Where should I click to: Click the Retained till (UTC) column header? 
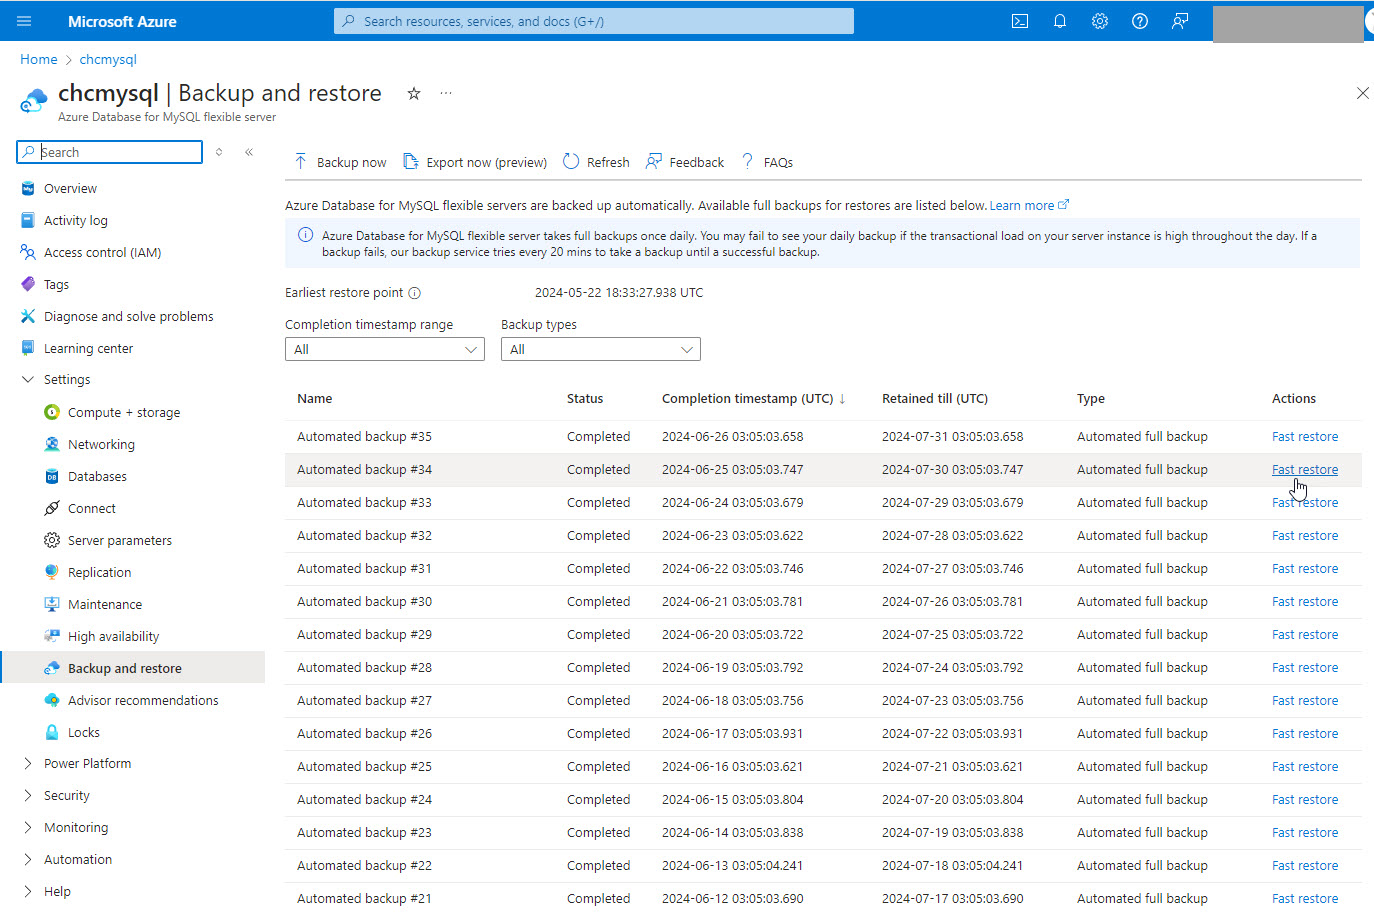(x=935, y=398)
